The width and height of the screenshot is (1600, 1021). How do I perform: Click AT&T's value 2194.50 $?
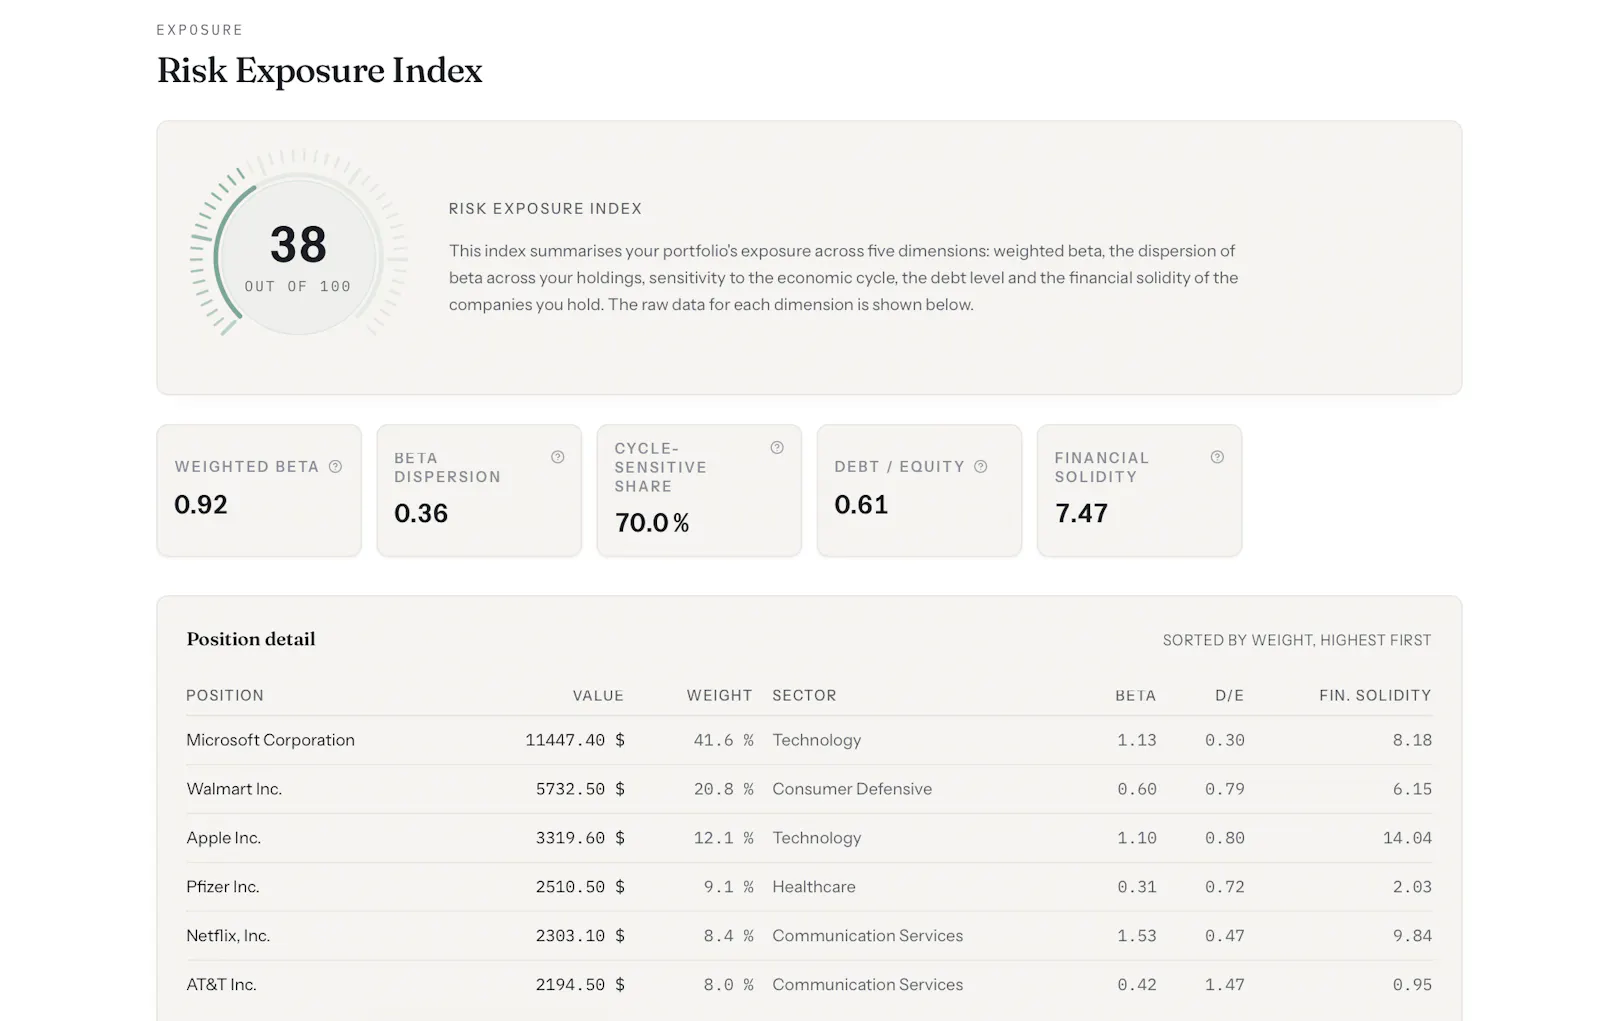pyautogui.click(x=580, y=985)
